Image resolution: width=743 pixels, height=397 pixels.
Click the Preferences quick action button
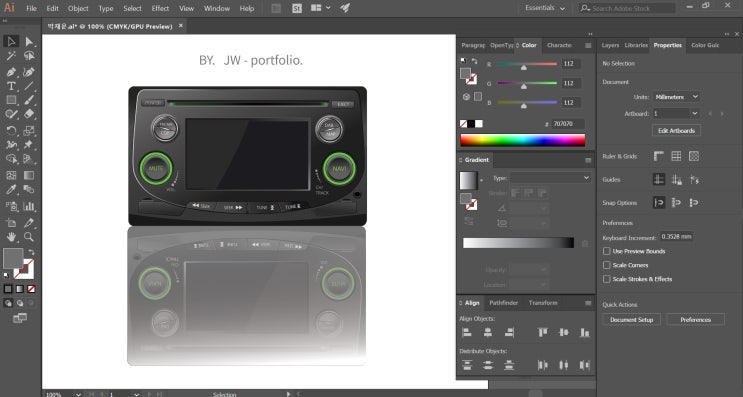tap(696, 320)
